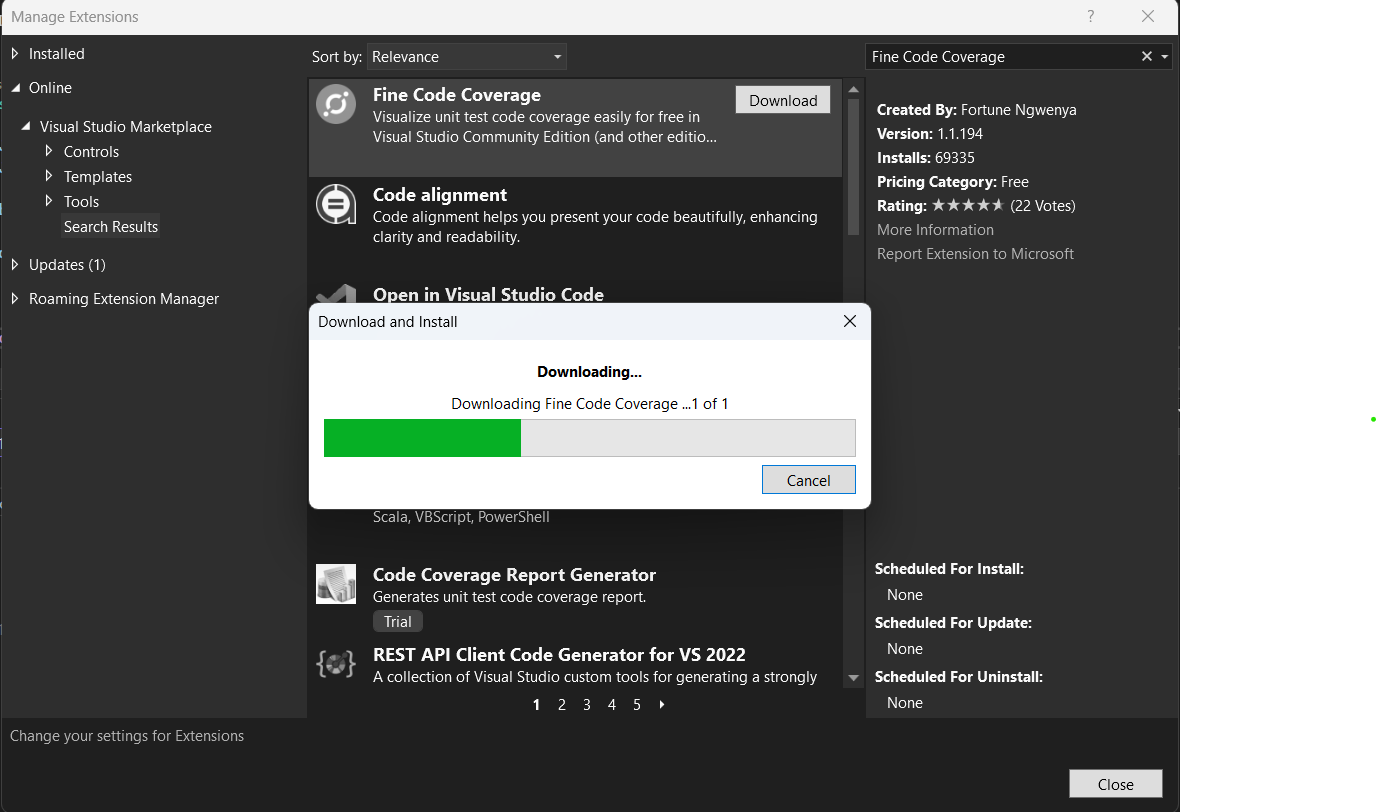Viewport: 1377px width, 812px height.
Task: Close the Manage Extensions window with Close button
Action: (1116, 784)
